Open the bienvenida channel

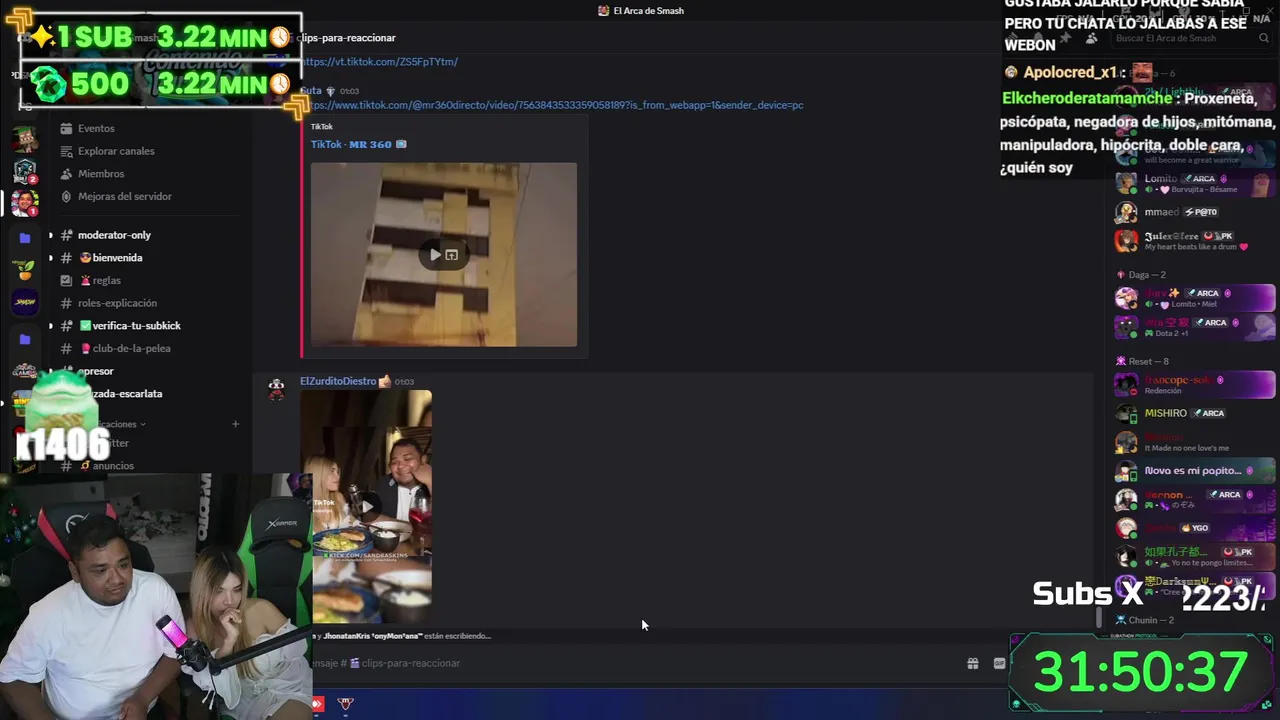tap(110, 258)
